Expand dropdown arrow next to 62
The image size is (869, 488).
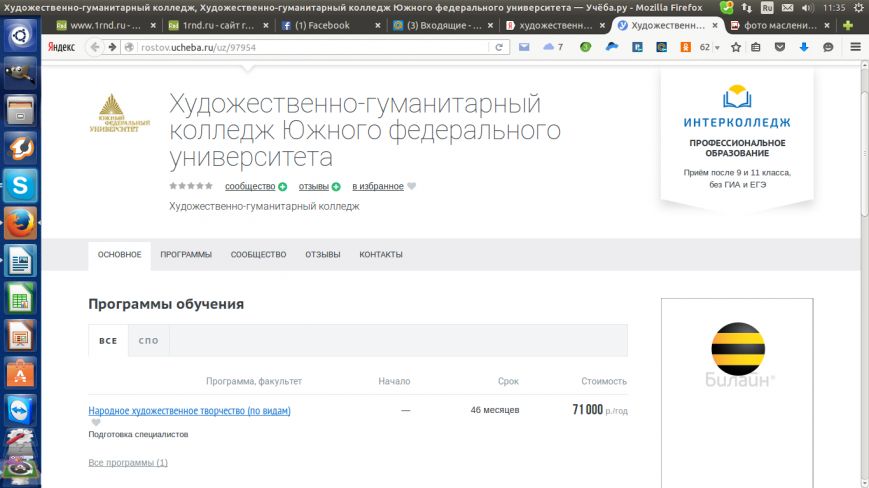coord(717,48)
